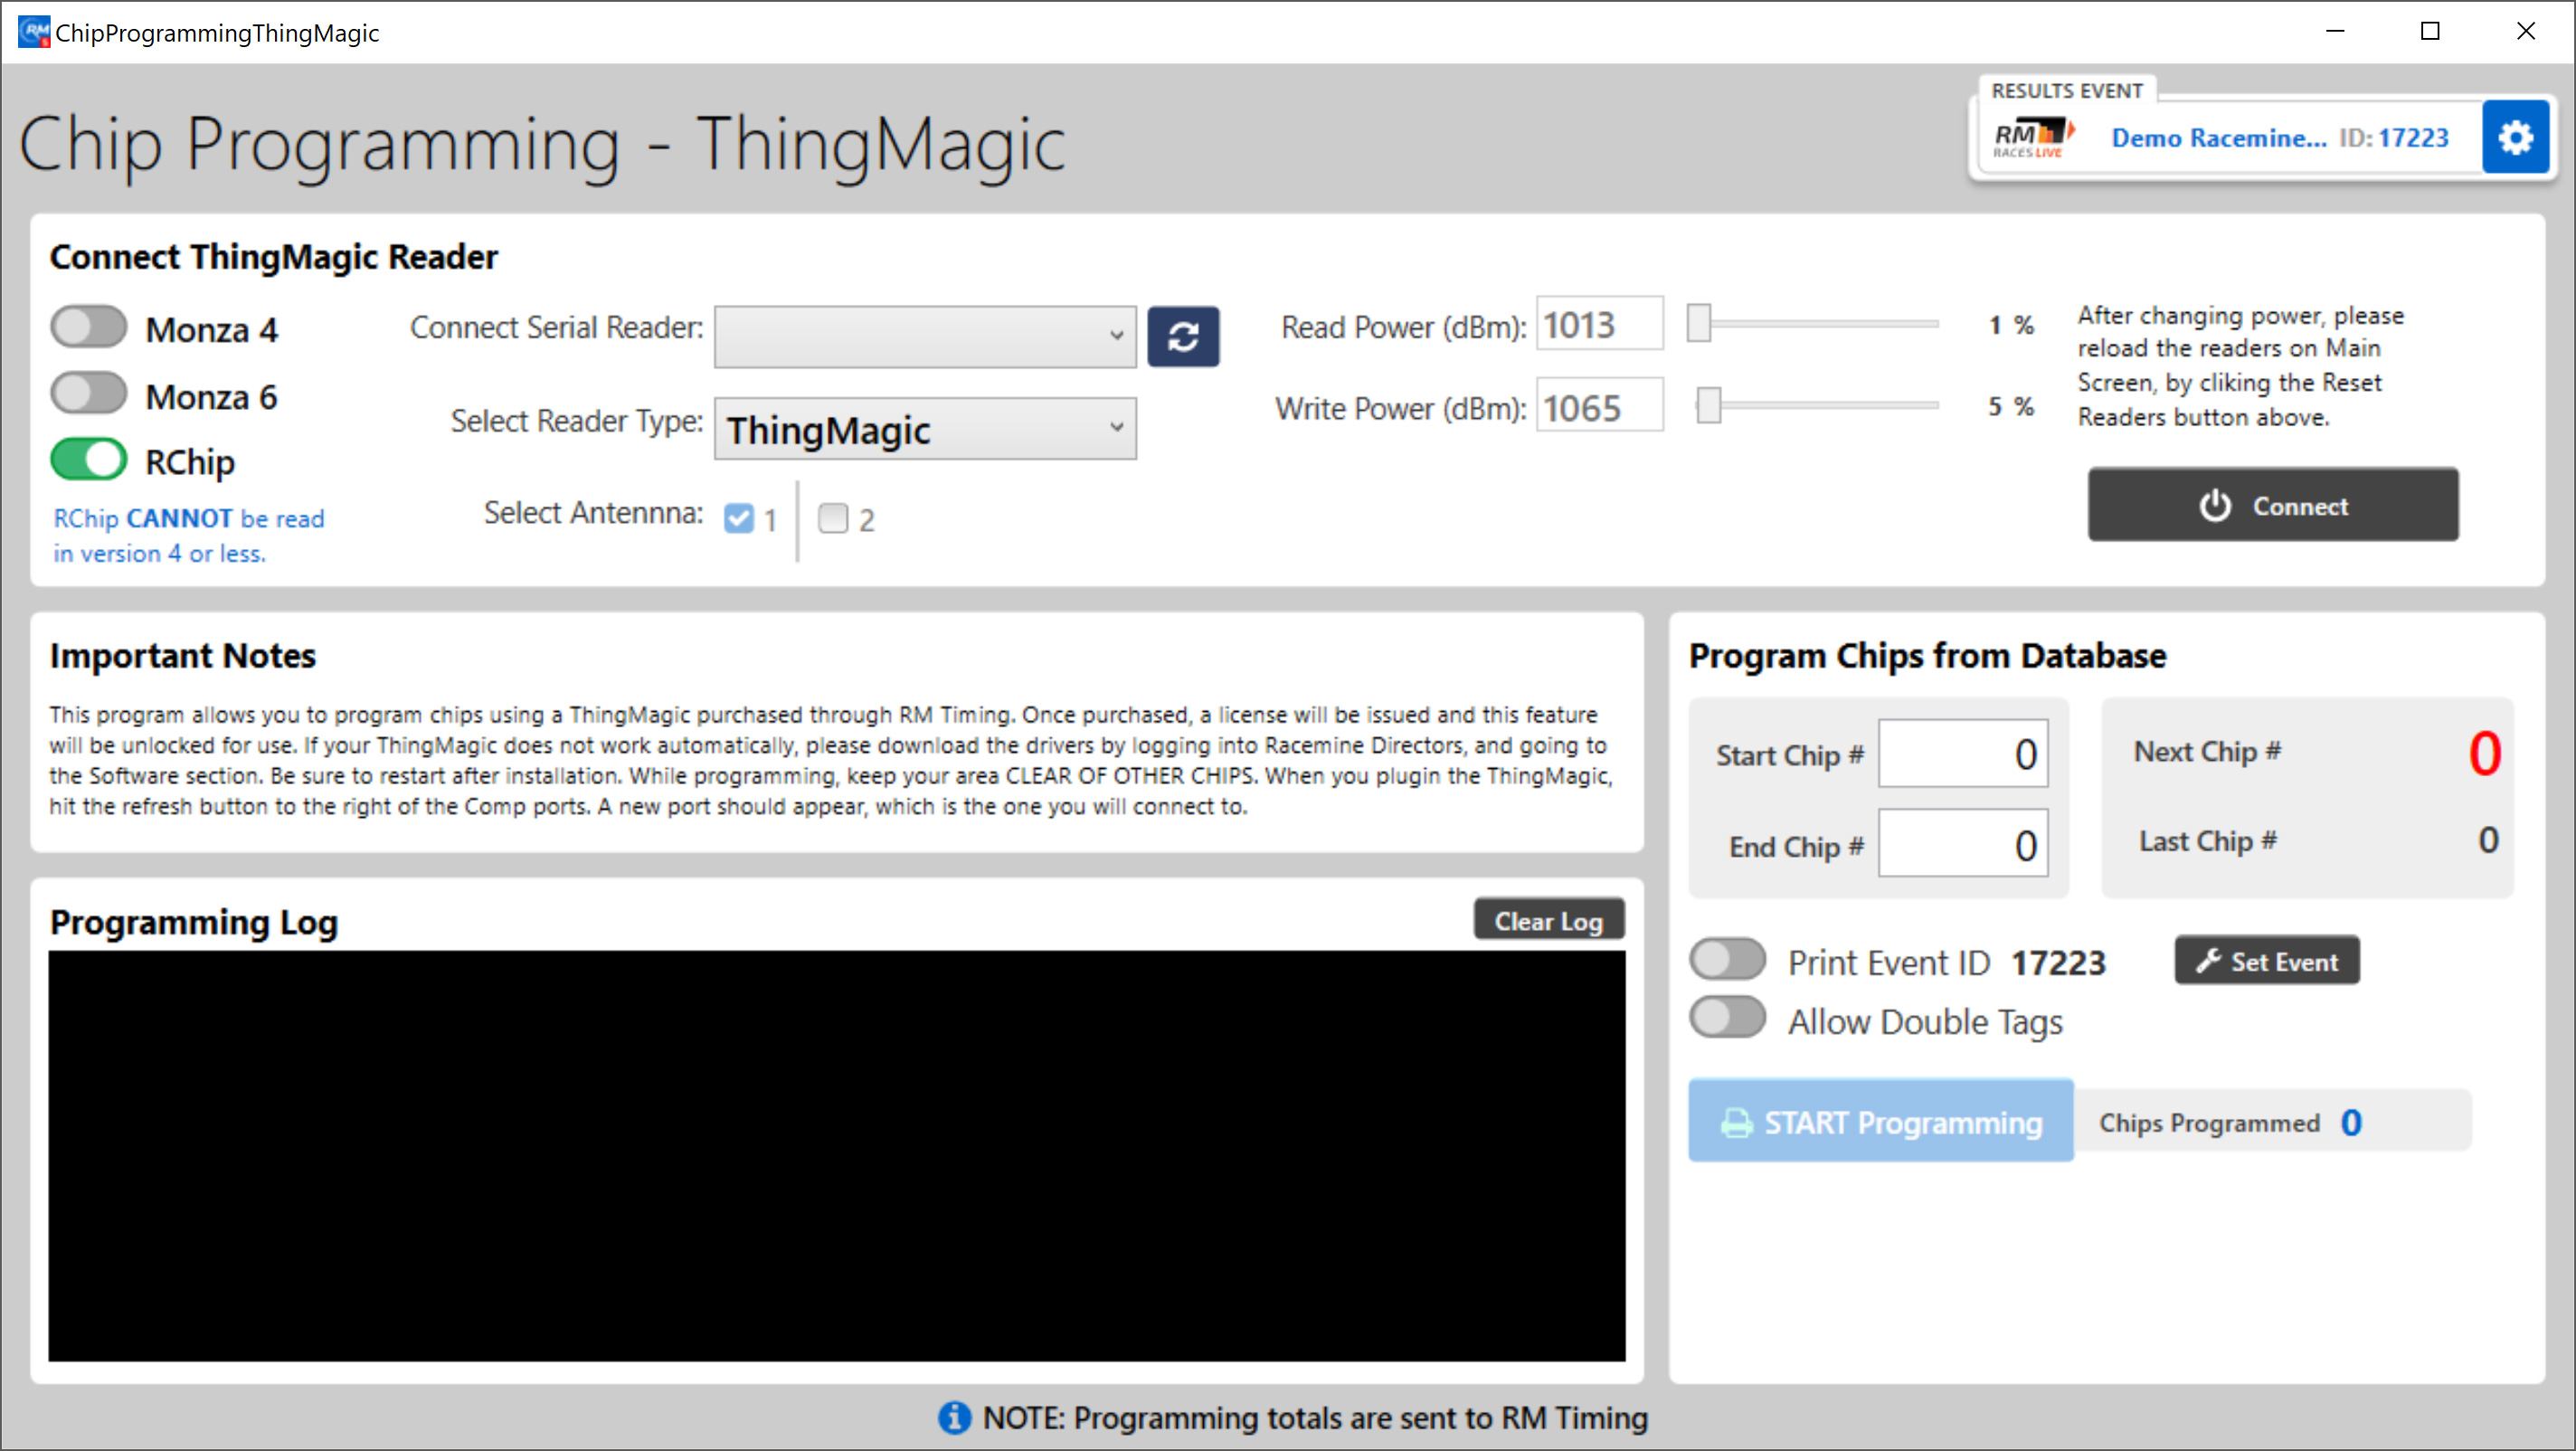The image size is (2576, 1451).
Task: Uncheck antenna 1 checkbox
Action: click(739, 519)
